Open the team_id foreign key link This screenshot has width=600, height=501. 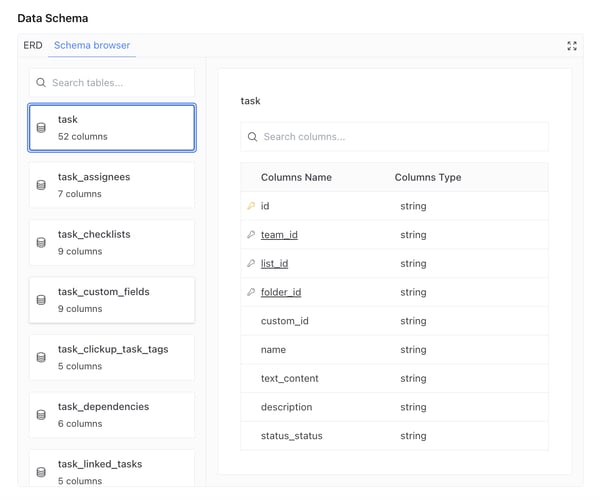click(x=279, y=235)
